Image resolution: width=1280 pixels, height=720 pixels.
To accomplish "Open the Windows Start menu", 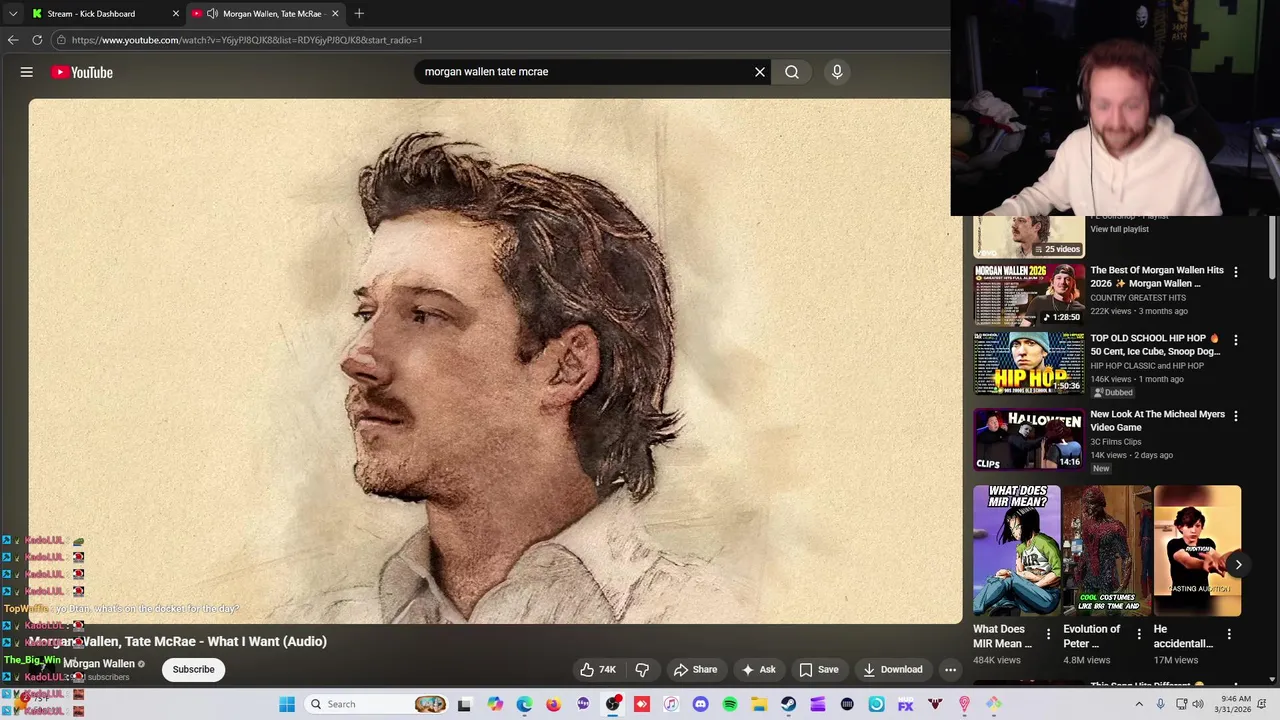I will coord(287,704).
